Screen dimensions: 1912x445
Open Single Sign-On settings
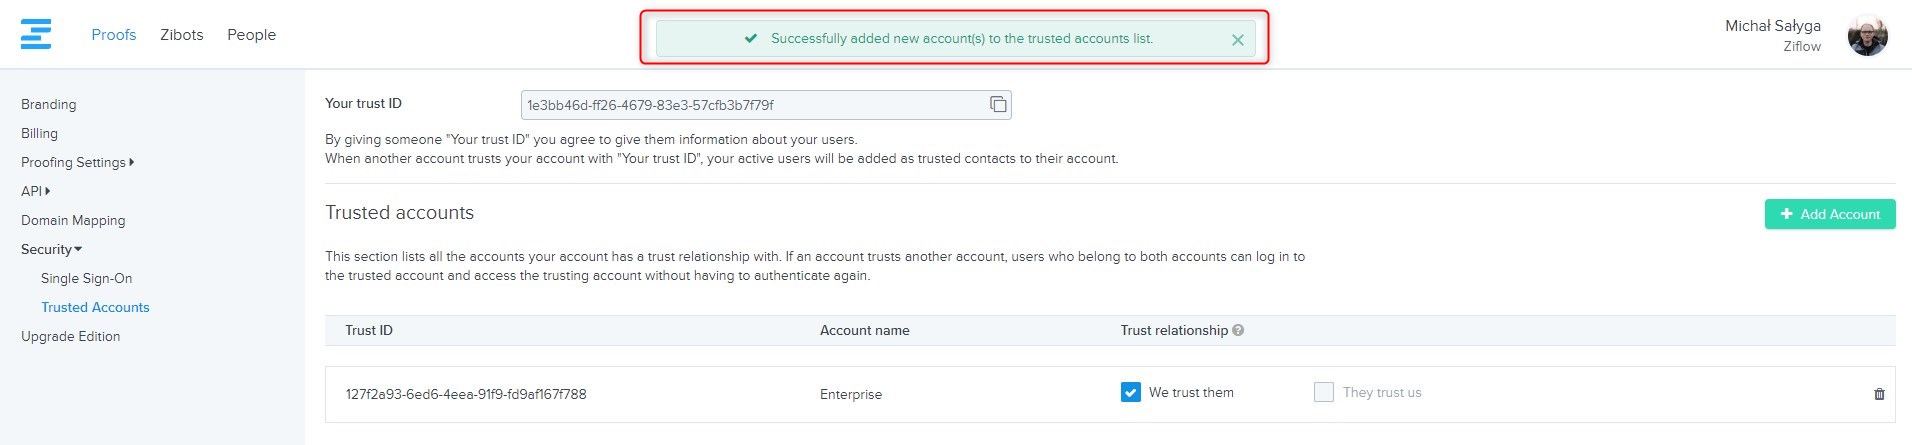pos(86,278)
